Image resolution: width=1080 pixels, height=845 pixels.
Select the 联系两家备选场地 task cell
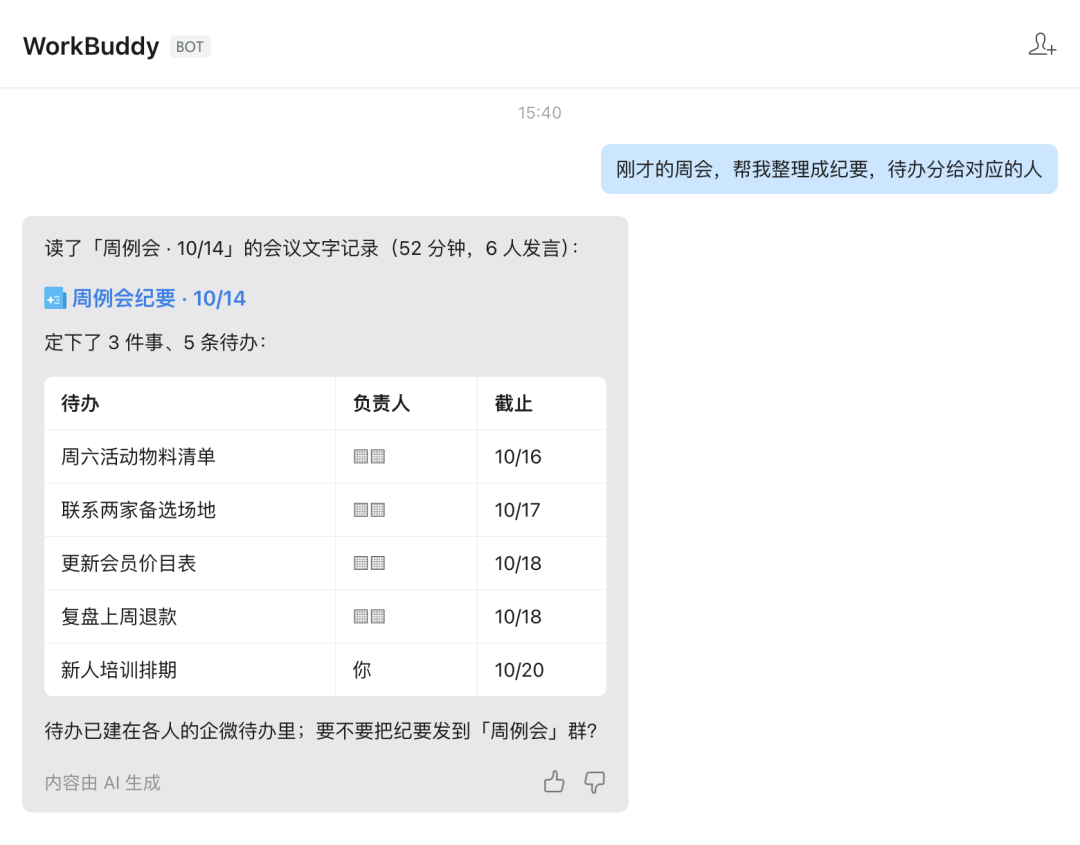tap(189, 510)
